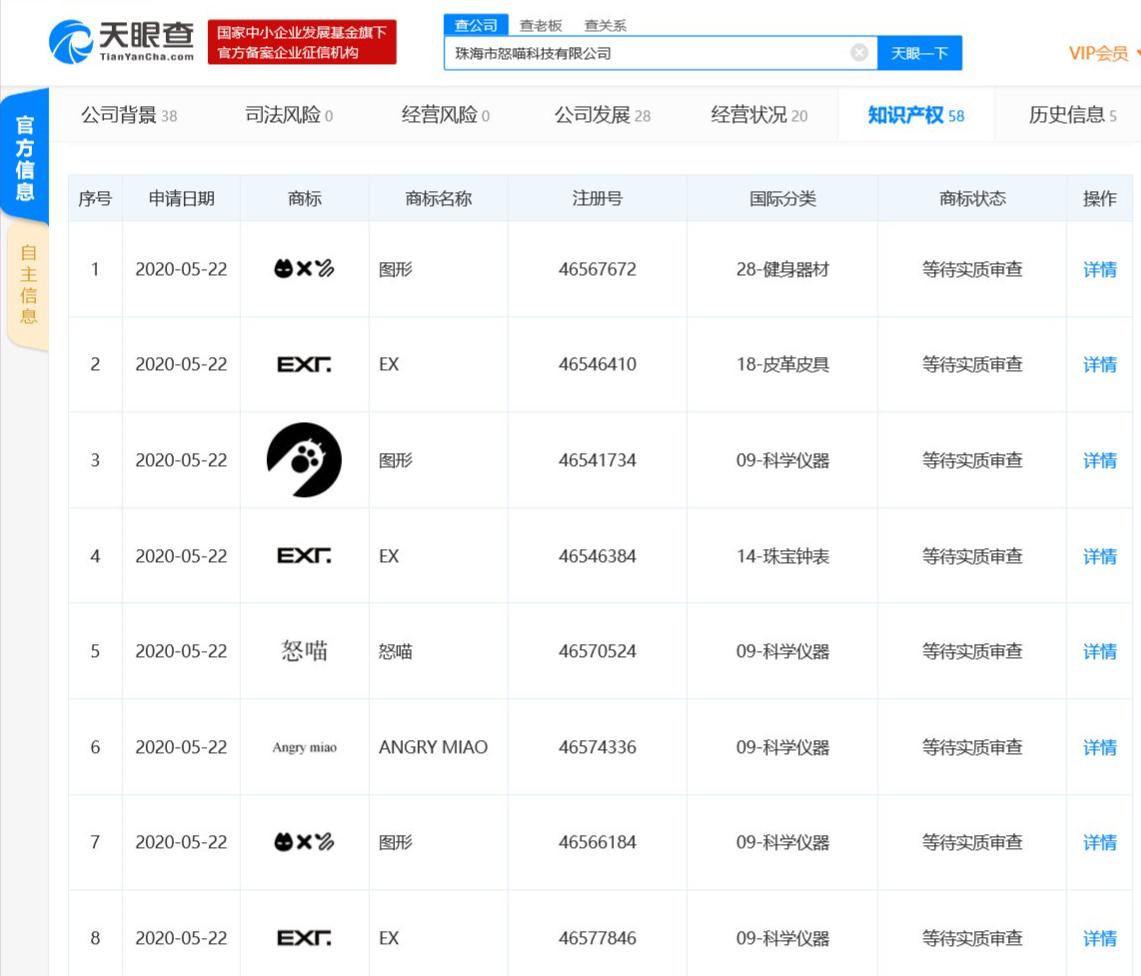The image size is (1141, 976).
Task: Click the cat face trademark image in row 1
Action: click(x=304, y=269)
